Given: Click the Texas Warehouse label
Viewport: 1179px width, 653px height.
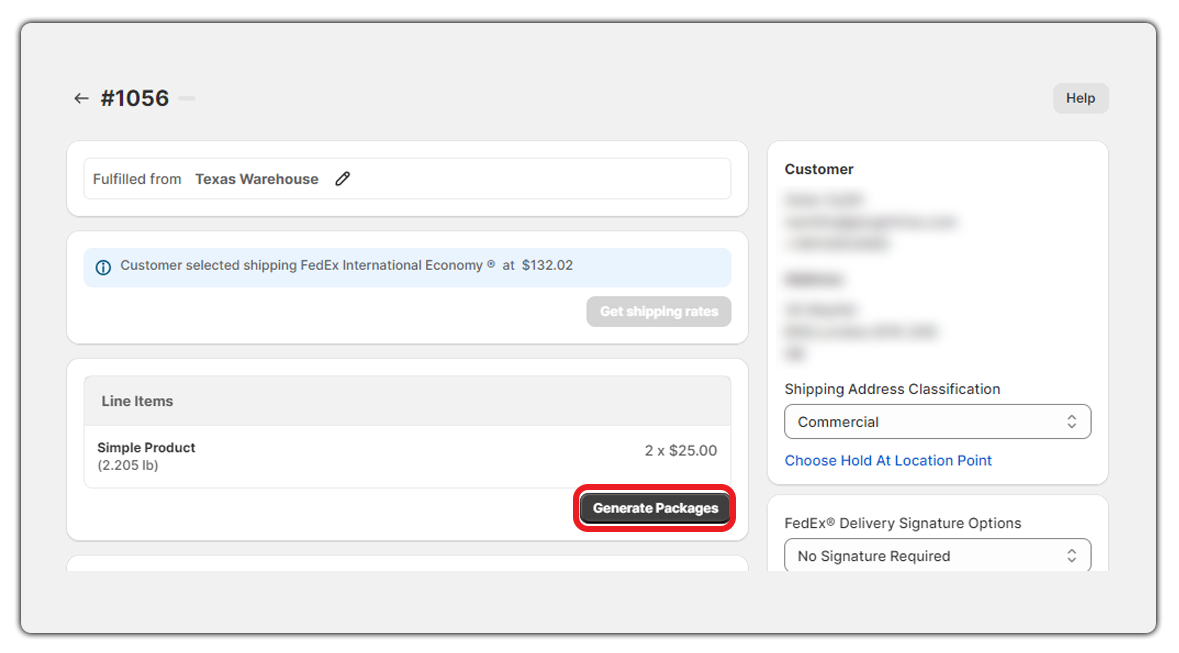Looking at the screenshot, I should click(256, 179).
